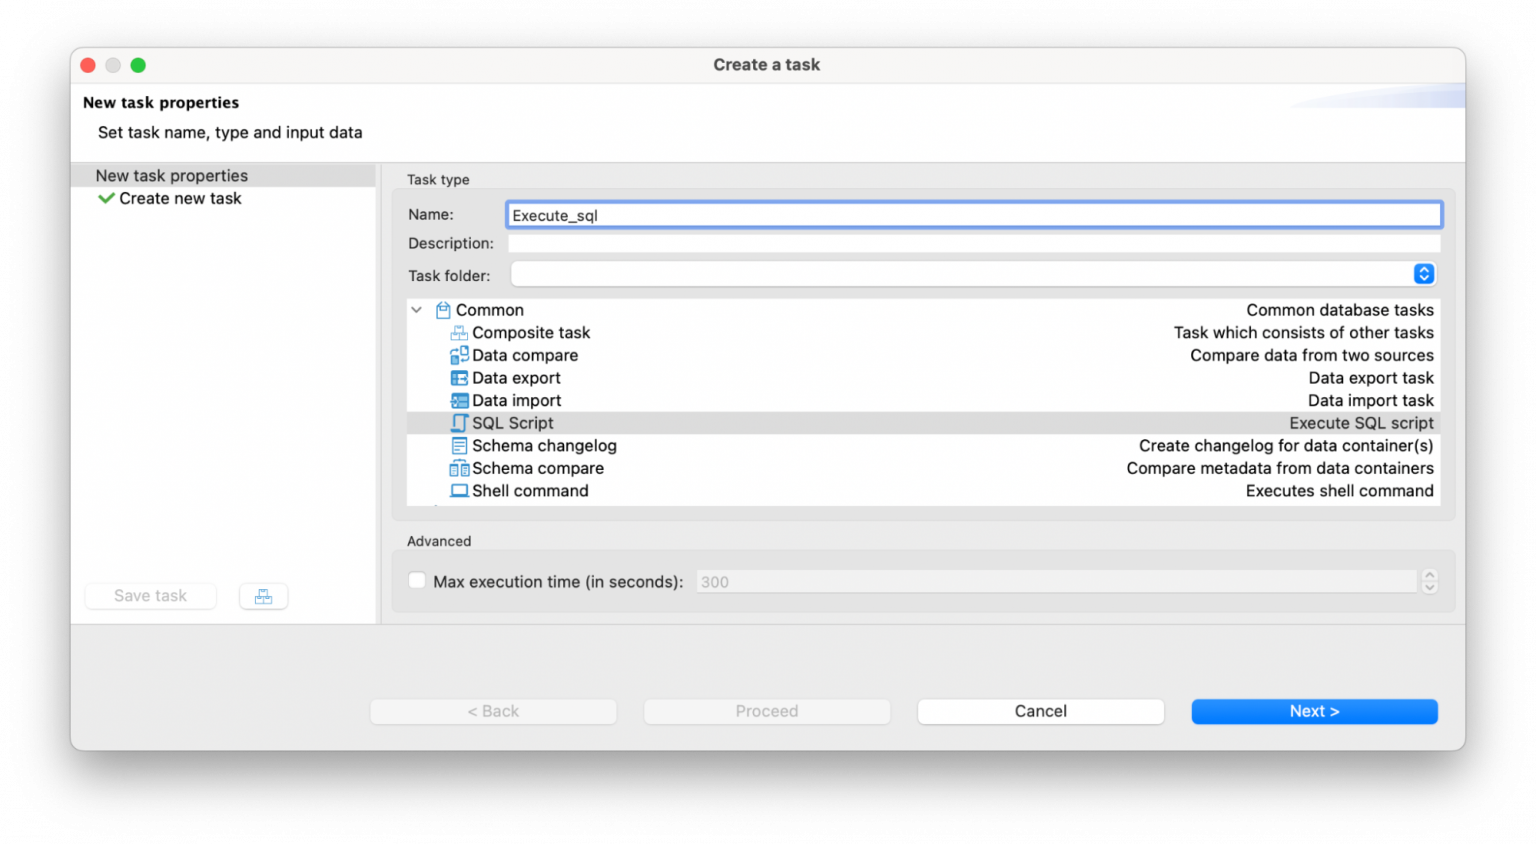Select the SQL Script task icon
This screenshot has width=1536, height=844.
point(459,422)
